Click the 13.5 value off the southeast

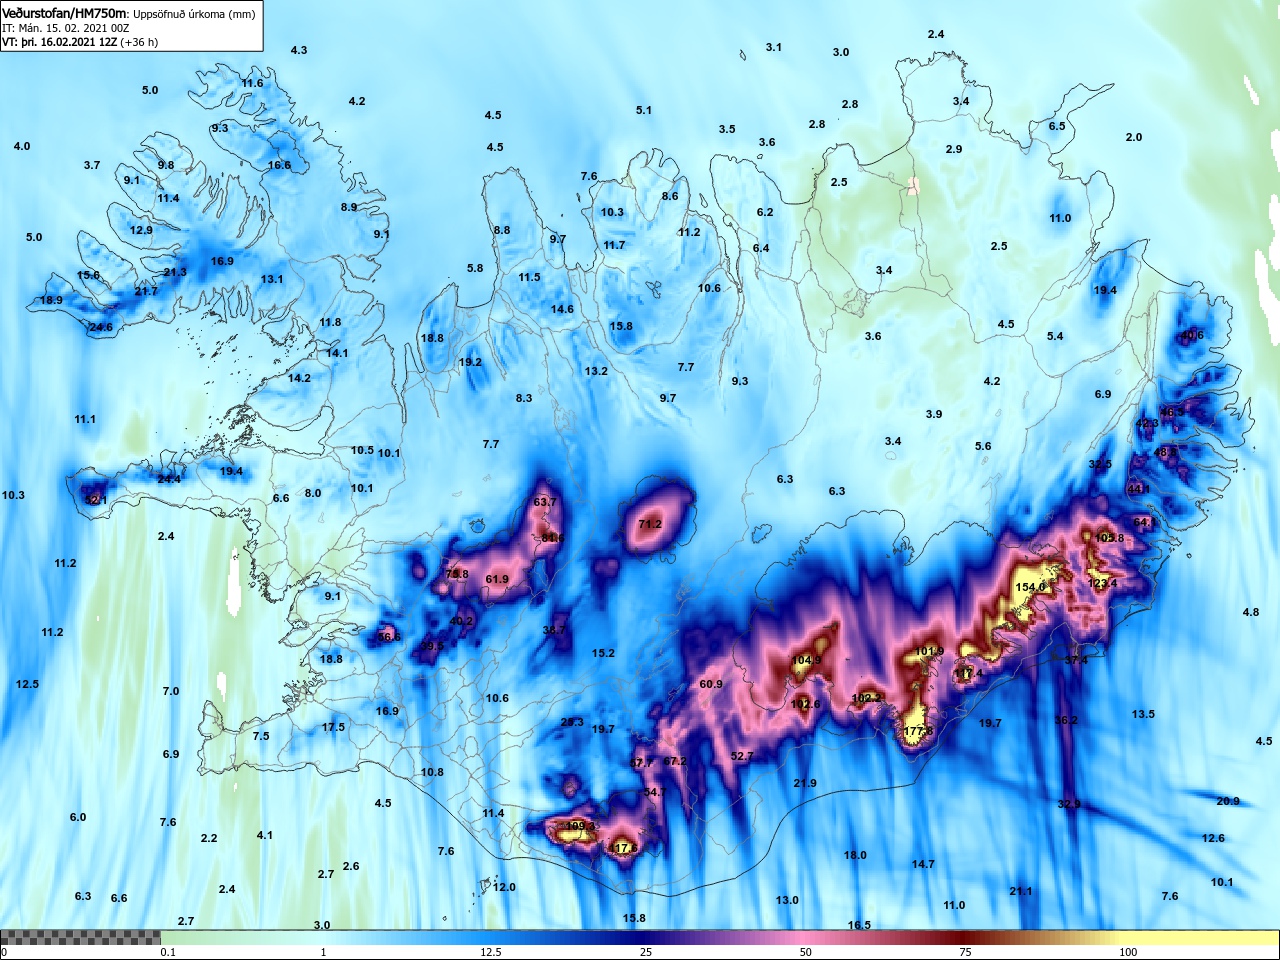tap(1143, 714)
